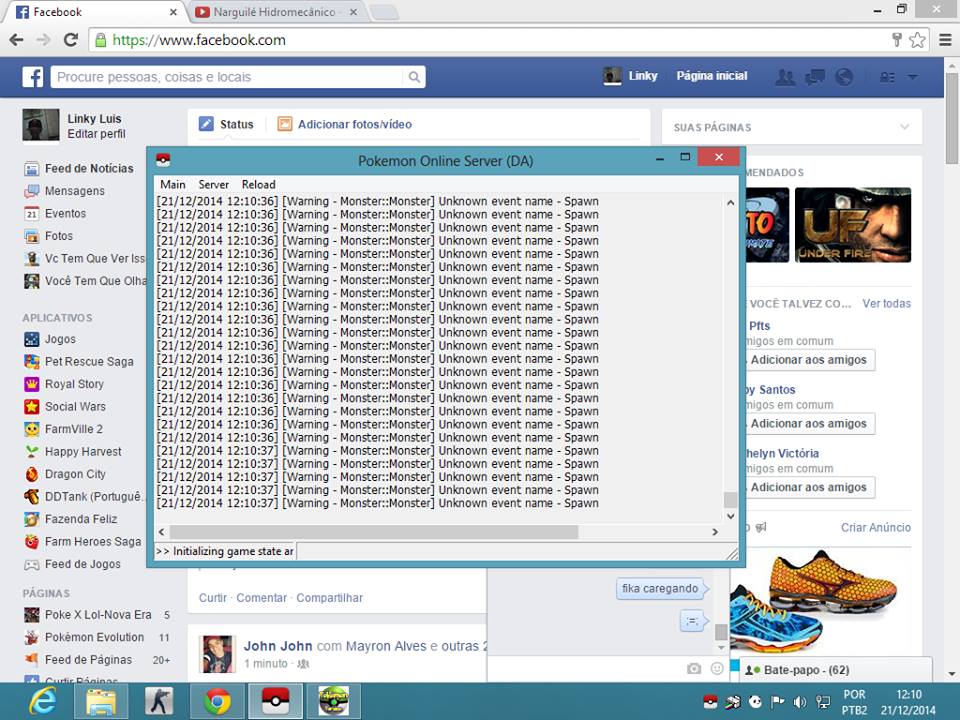
Task: Switch to the Narguilé Hidromecânico tab
Action: 276,12
